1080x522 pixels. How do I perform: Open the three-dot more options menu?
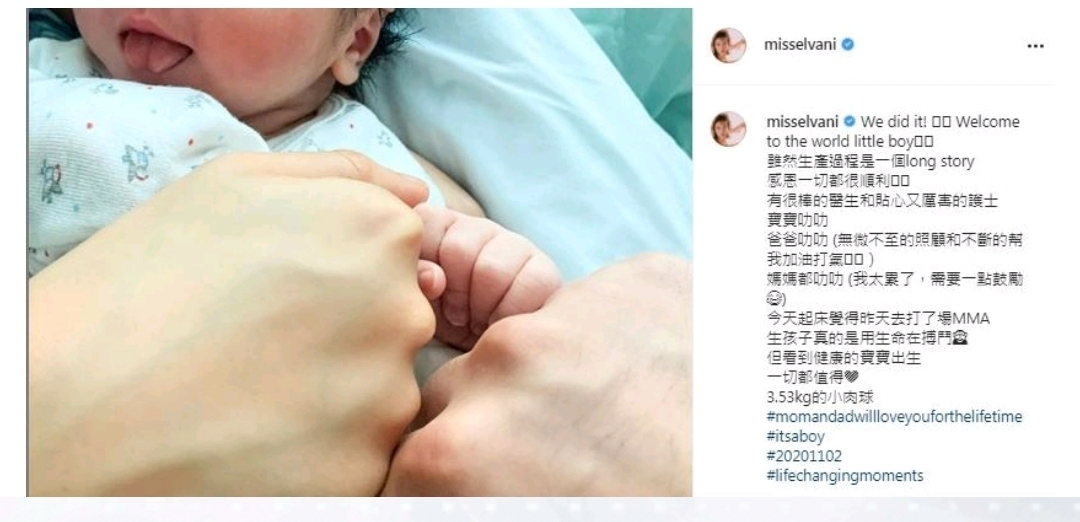[1035, 46]
